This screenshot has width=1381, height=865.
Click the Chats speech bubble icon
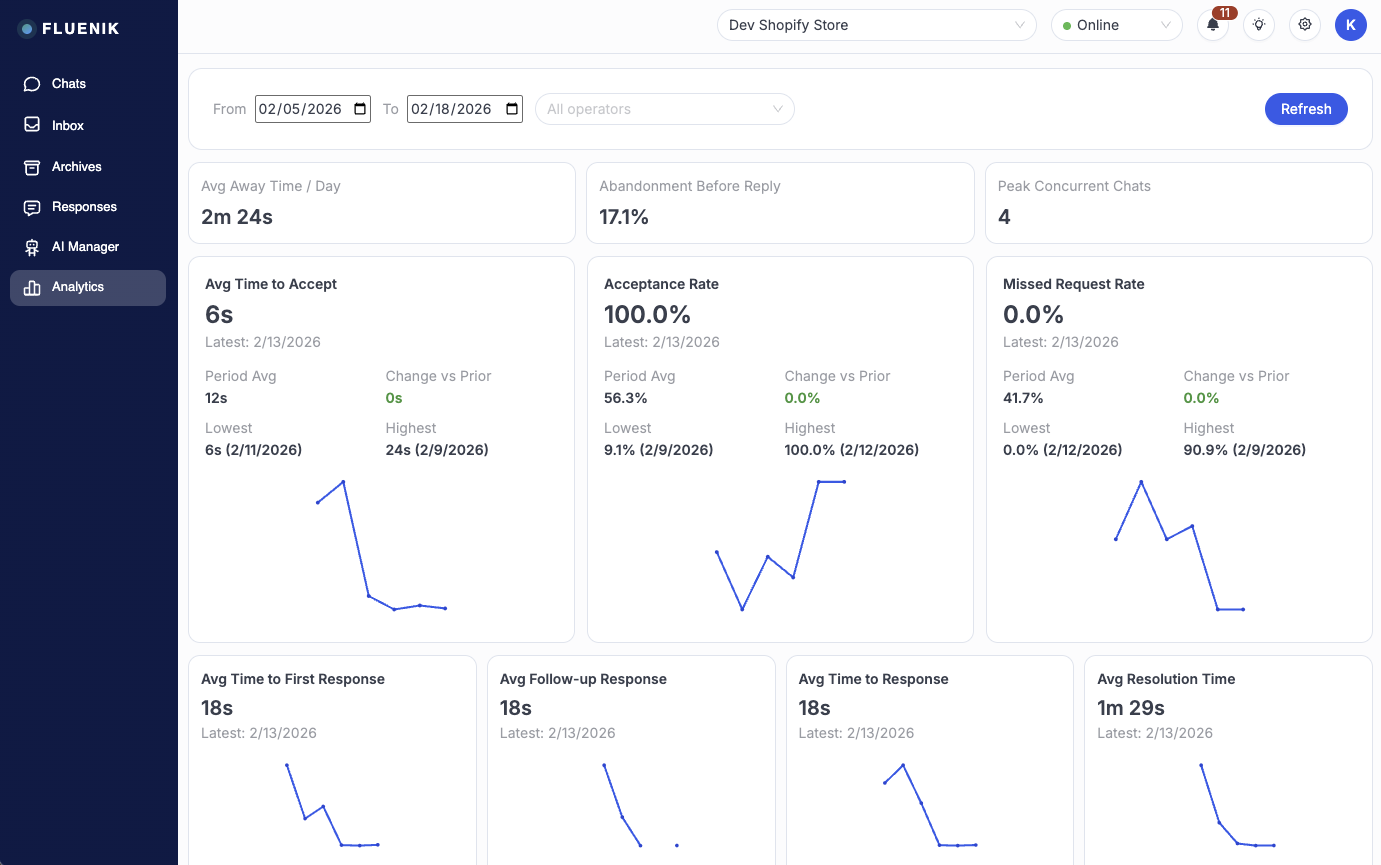pyautogui.click(x=32, y=84)
